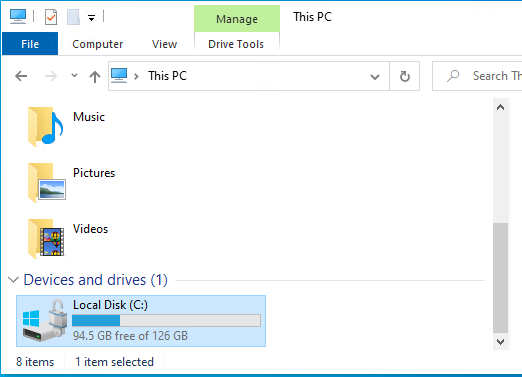Screen dimensions: 522x377
Task: Click This PC in the address bar
Action: click(x=168, y=76)
